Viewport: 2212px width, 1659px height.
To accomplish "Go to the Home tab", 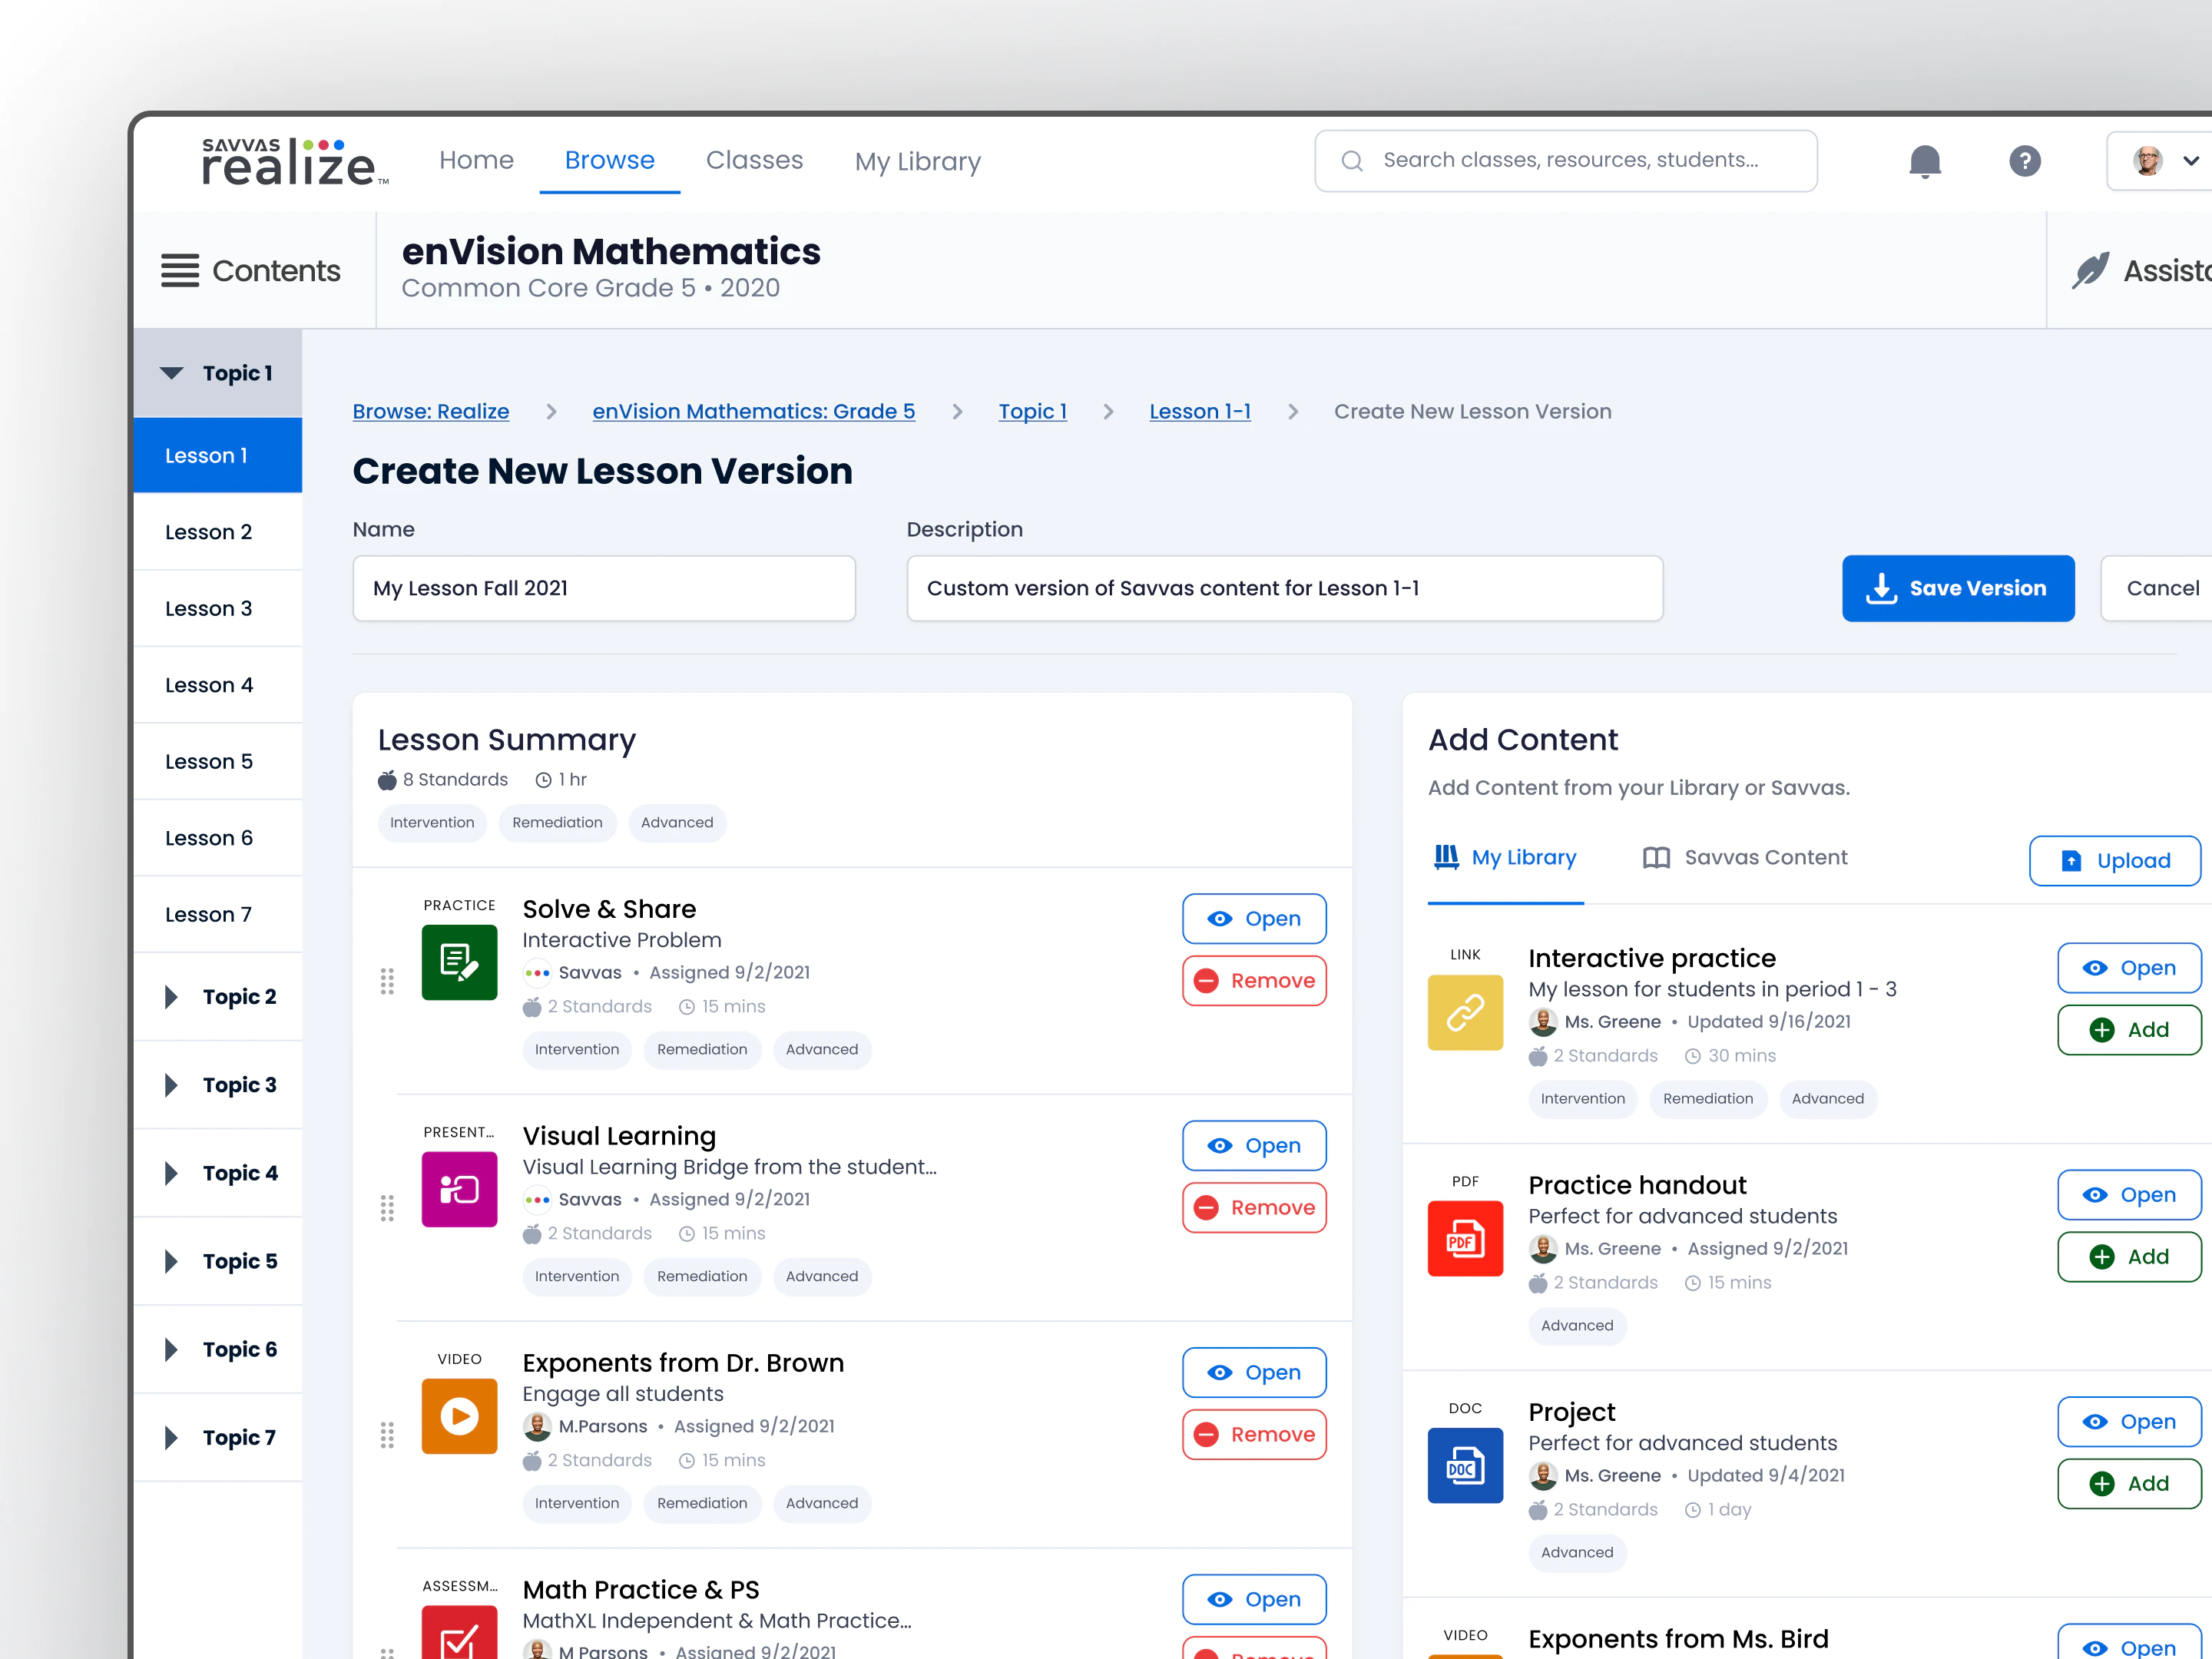I will pos(476,160).
